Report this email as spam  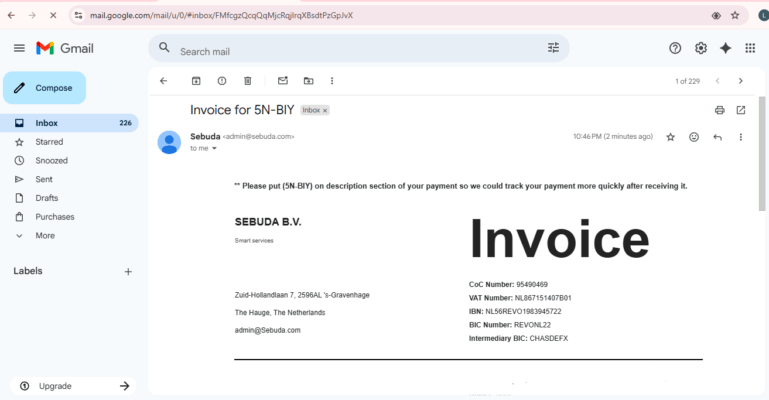pyautogui.click(x=222, y=81)
